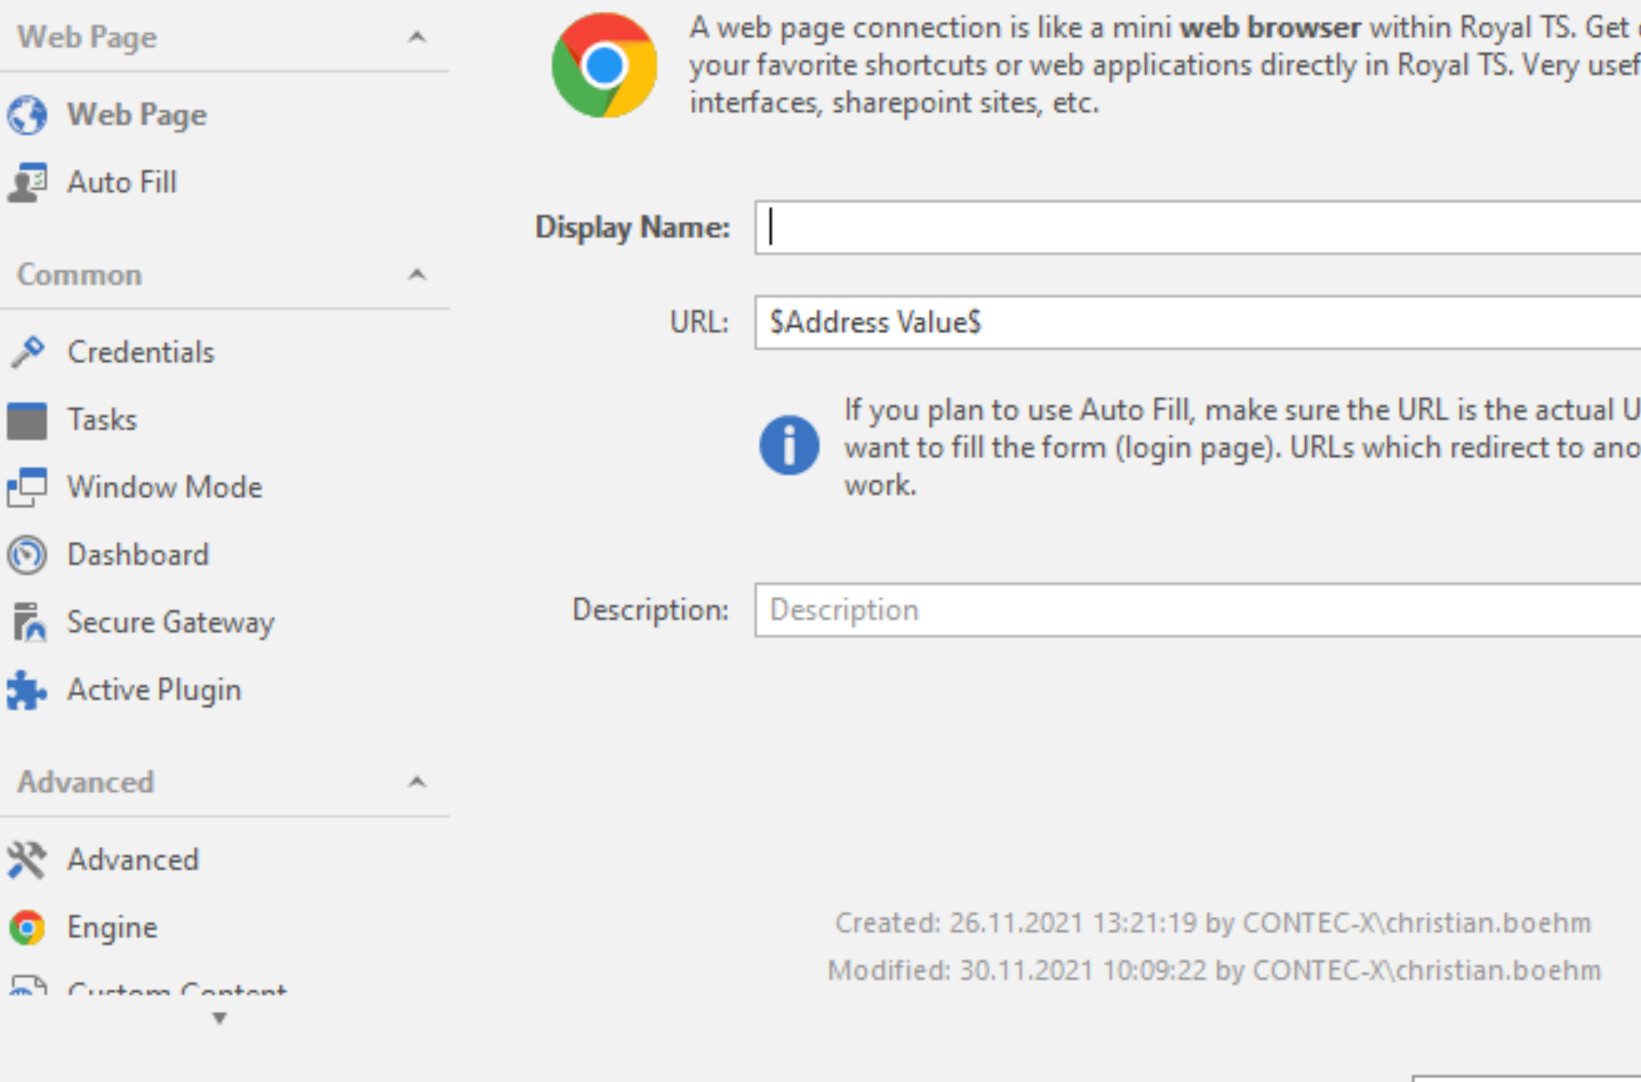Click the large Chrome logo in header
This screenshot has width=1641, height=1082.
(x=604, y=66)
